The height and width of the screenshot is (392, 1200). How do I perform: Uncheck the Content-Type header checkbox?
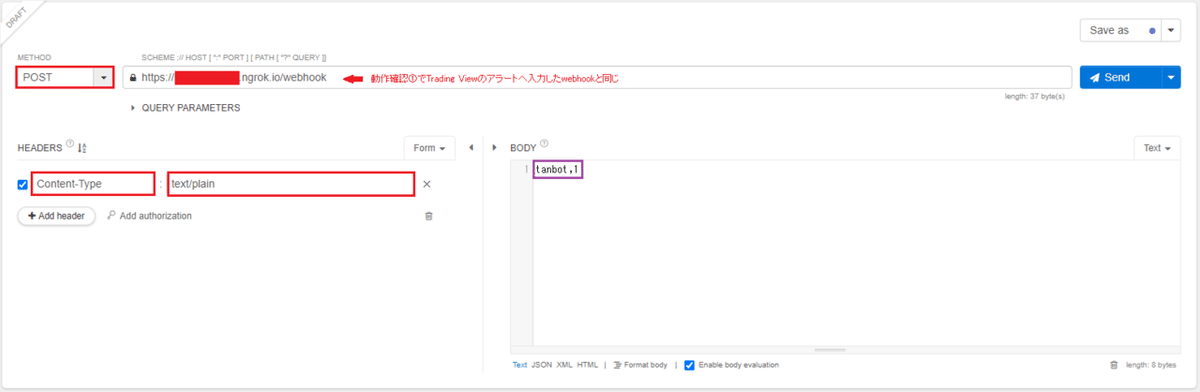[x=23, y=184]
